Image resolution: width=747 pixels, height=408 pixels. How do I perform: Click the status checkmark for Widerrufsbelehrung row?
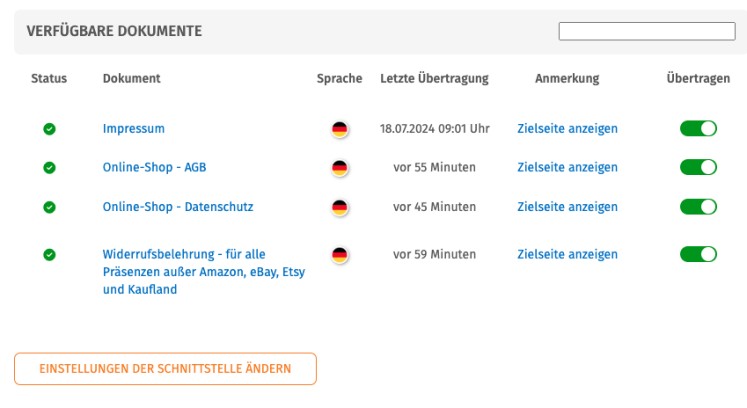(x=49, y=254)
